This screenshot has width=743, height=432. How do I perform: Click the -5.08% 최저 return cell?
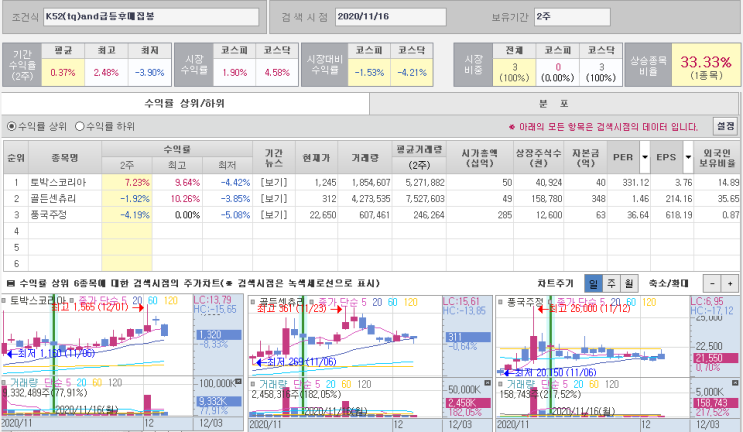click(x=227, y=215)
